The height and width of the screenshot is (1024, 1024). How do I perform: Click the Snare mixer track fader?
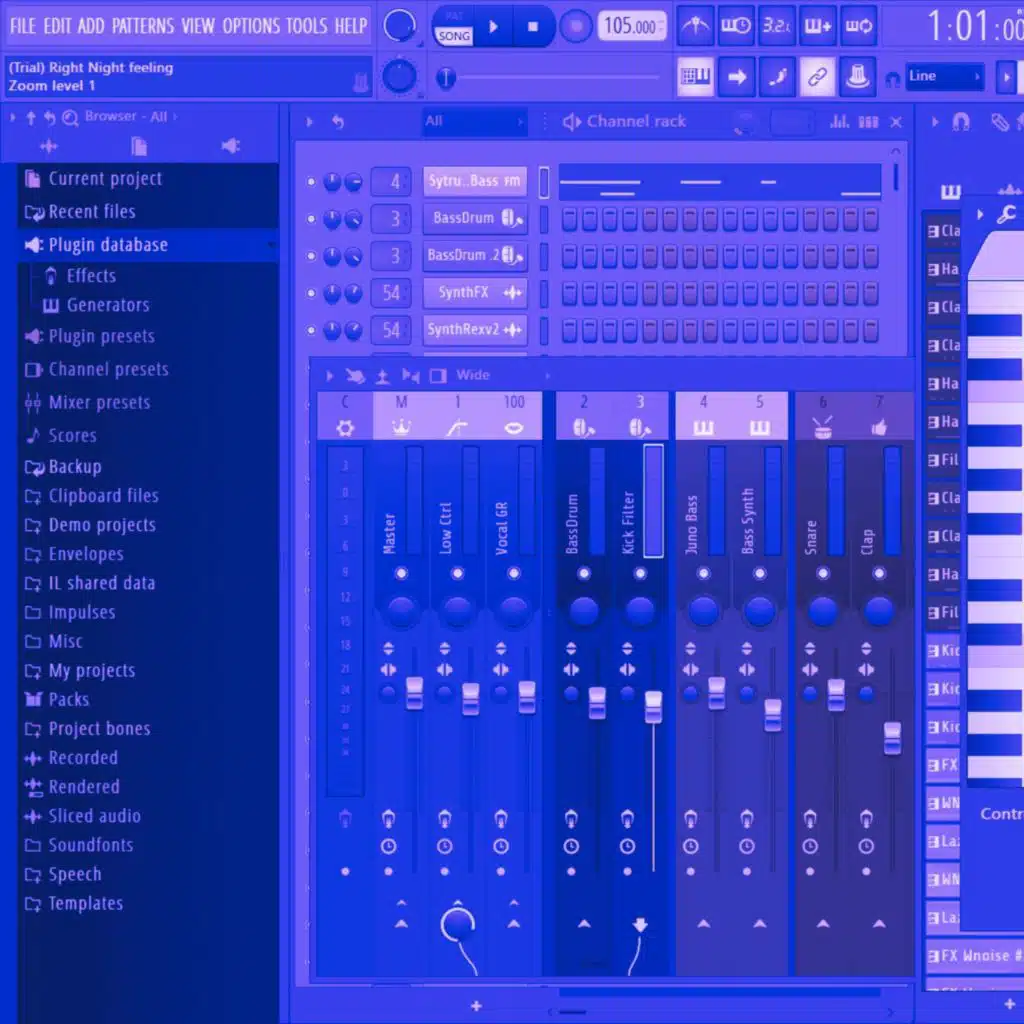click(836, 694)
